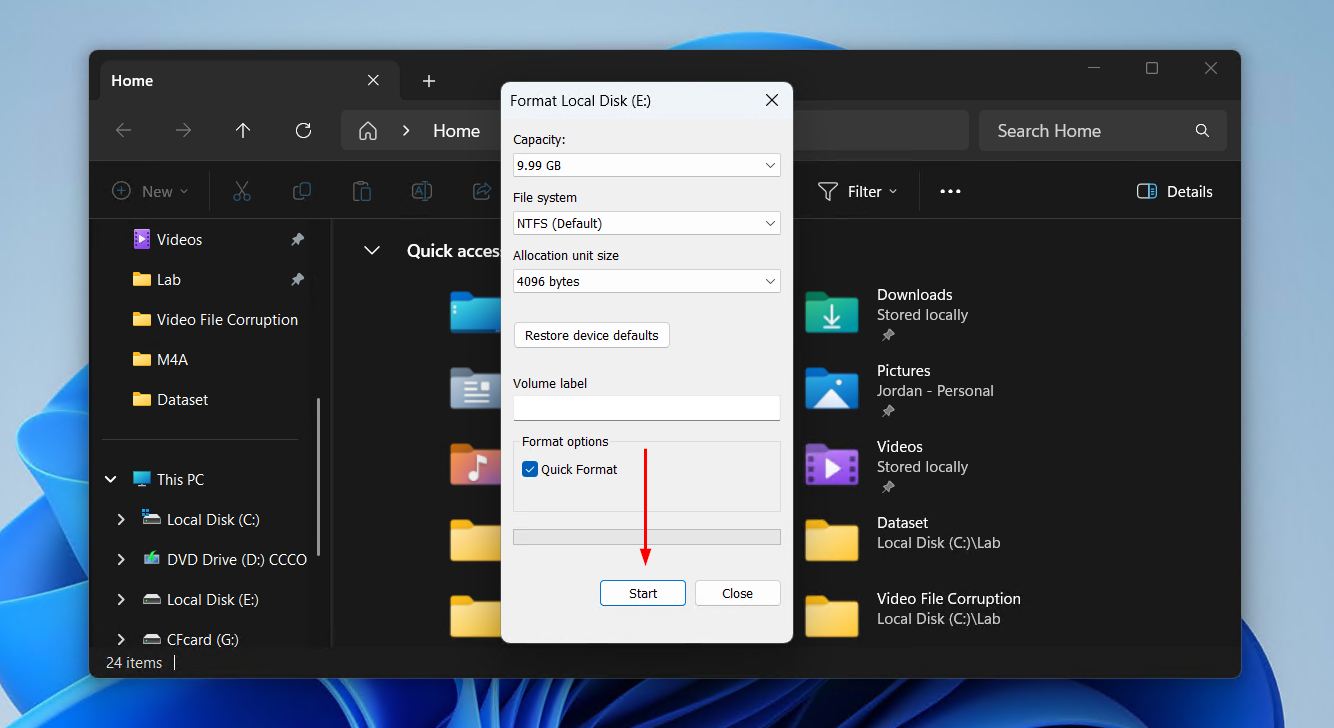Click the Up arrow navigation icon

pos(243,131)
